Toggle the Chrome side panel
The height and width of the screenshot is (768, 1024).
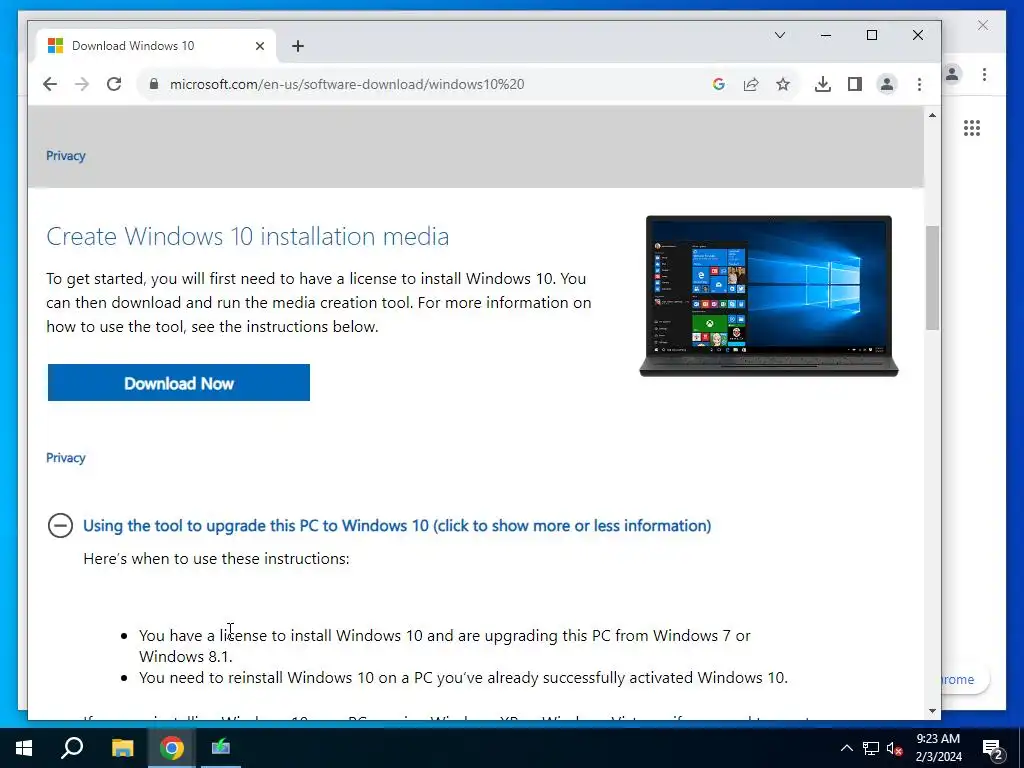point(855,84)
